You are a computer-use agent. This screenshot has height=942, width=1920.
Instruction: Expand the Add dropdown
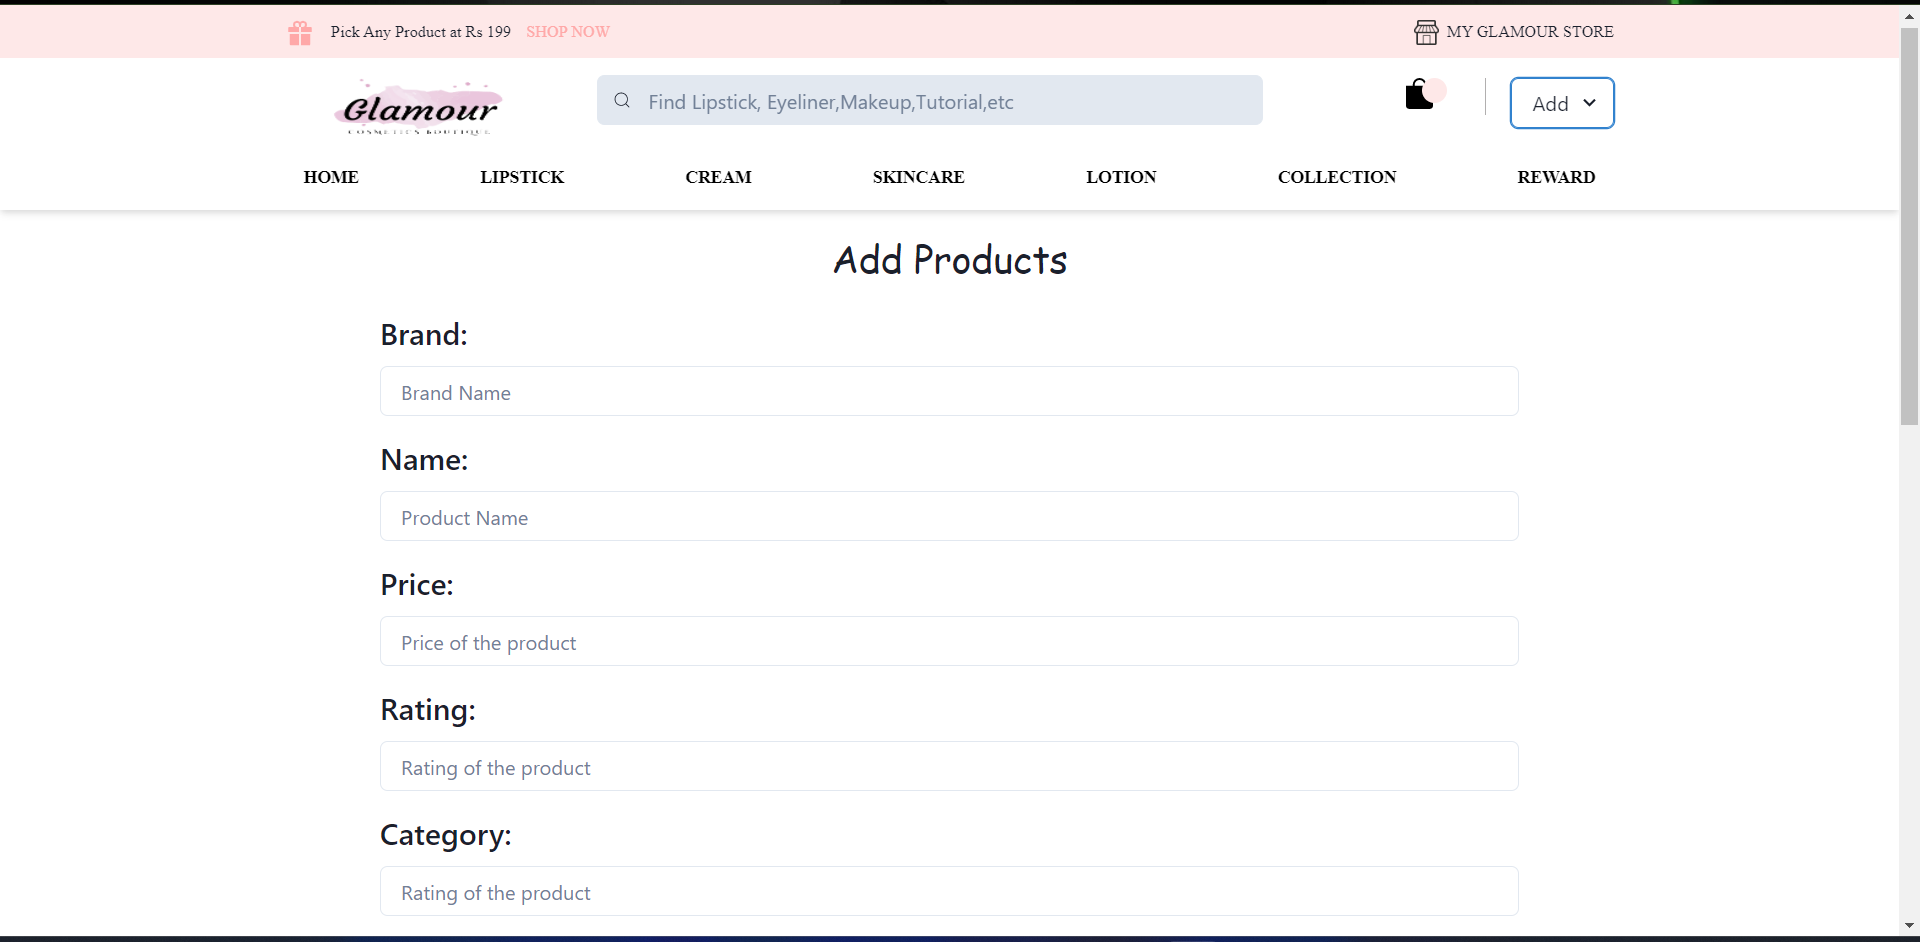pyautogui.click(x=1562, y=103)
